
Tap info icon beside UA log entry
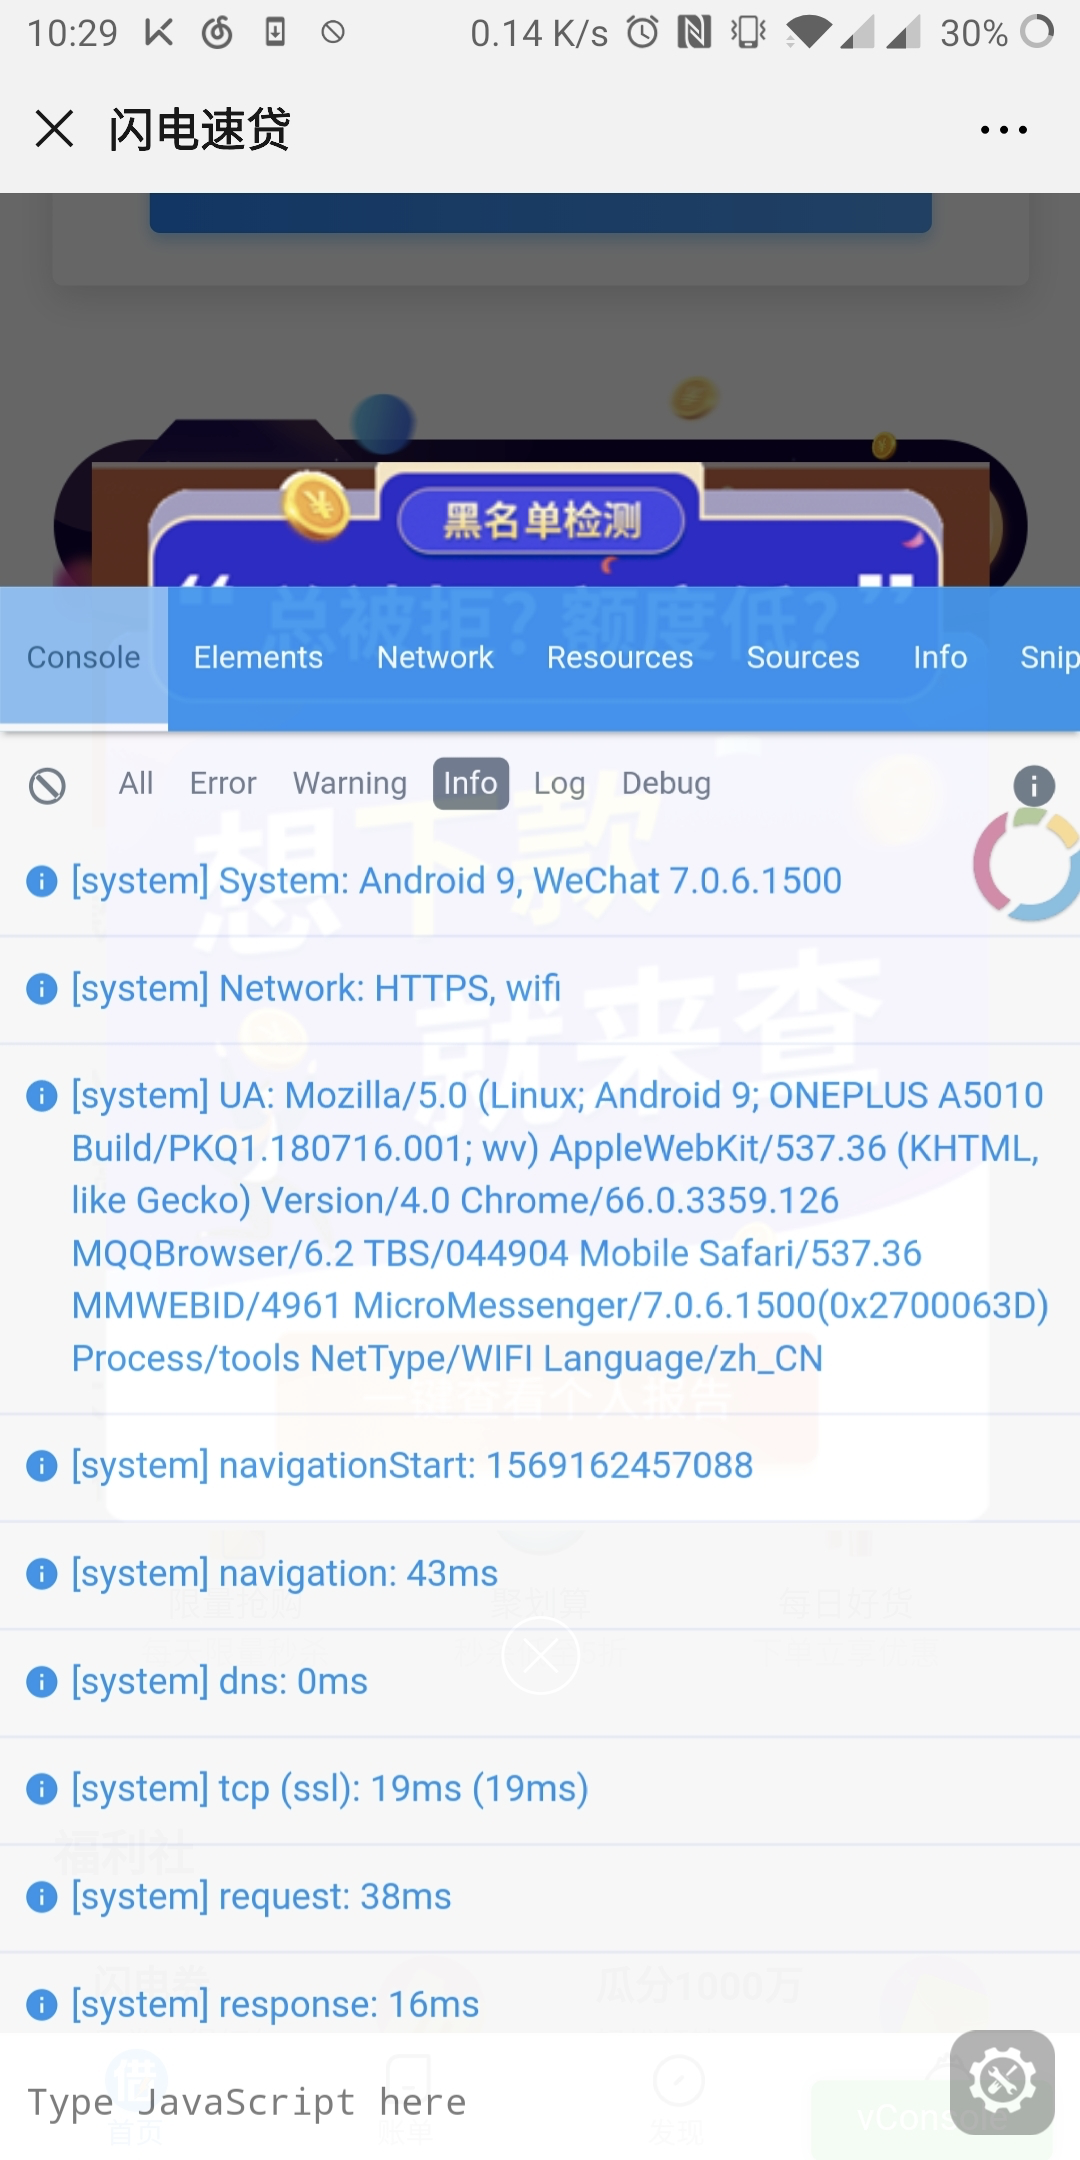41,1097
